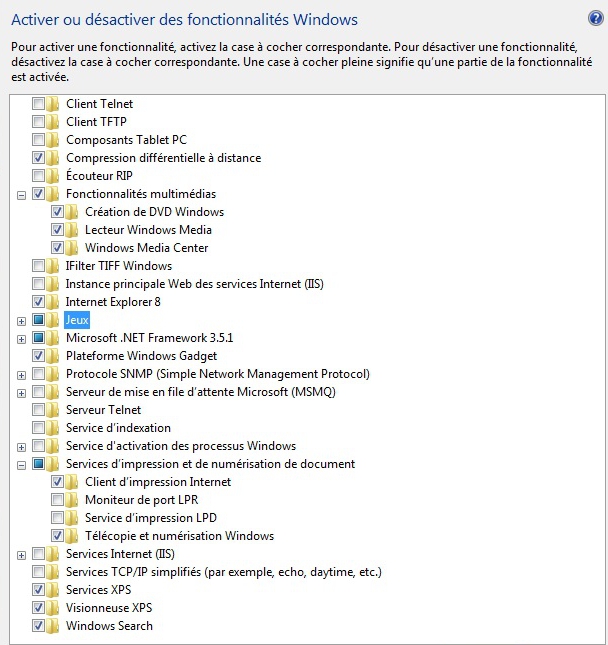This screenshot has width=608, height=645.
Task: Click the folder icon beside Service d'indexation
Action: tap(53, 428)
